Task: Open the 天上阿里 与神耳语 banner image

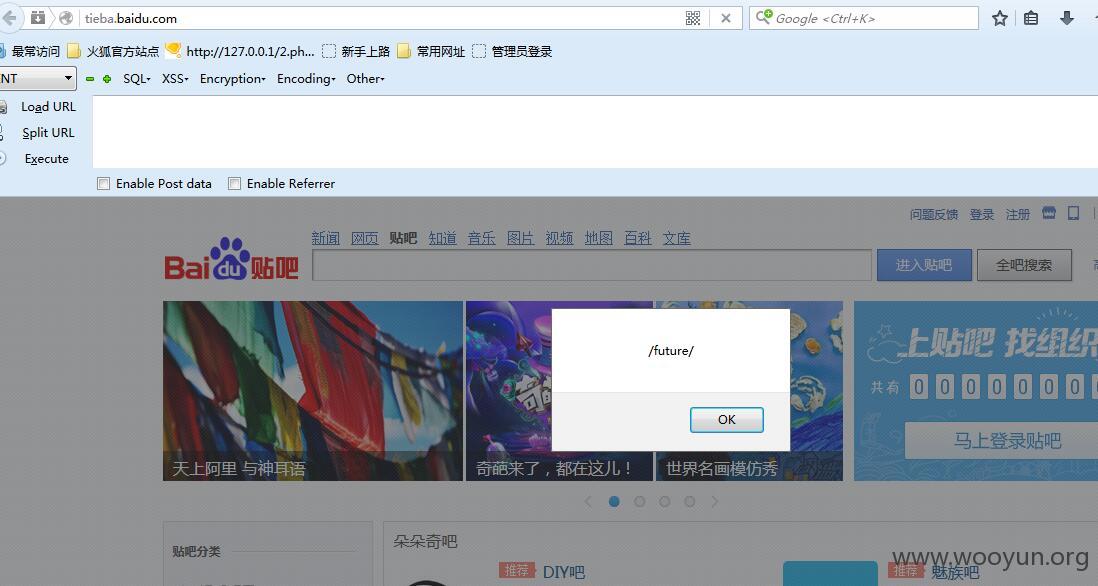Action: click(x=312, y=391)
